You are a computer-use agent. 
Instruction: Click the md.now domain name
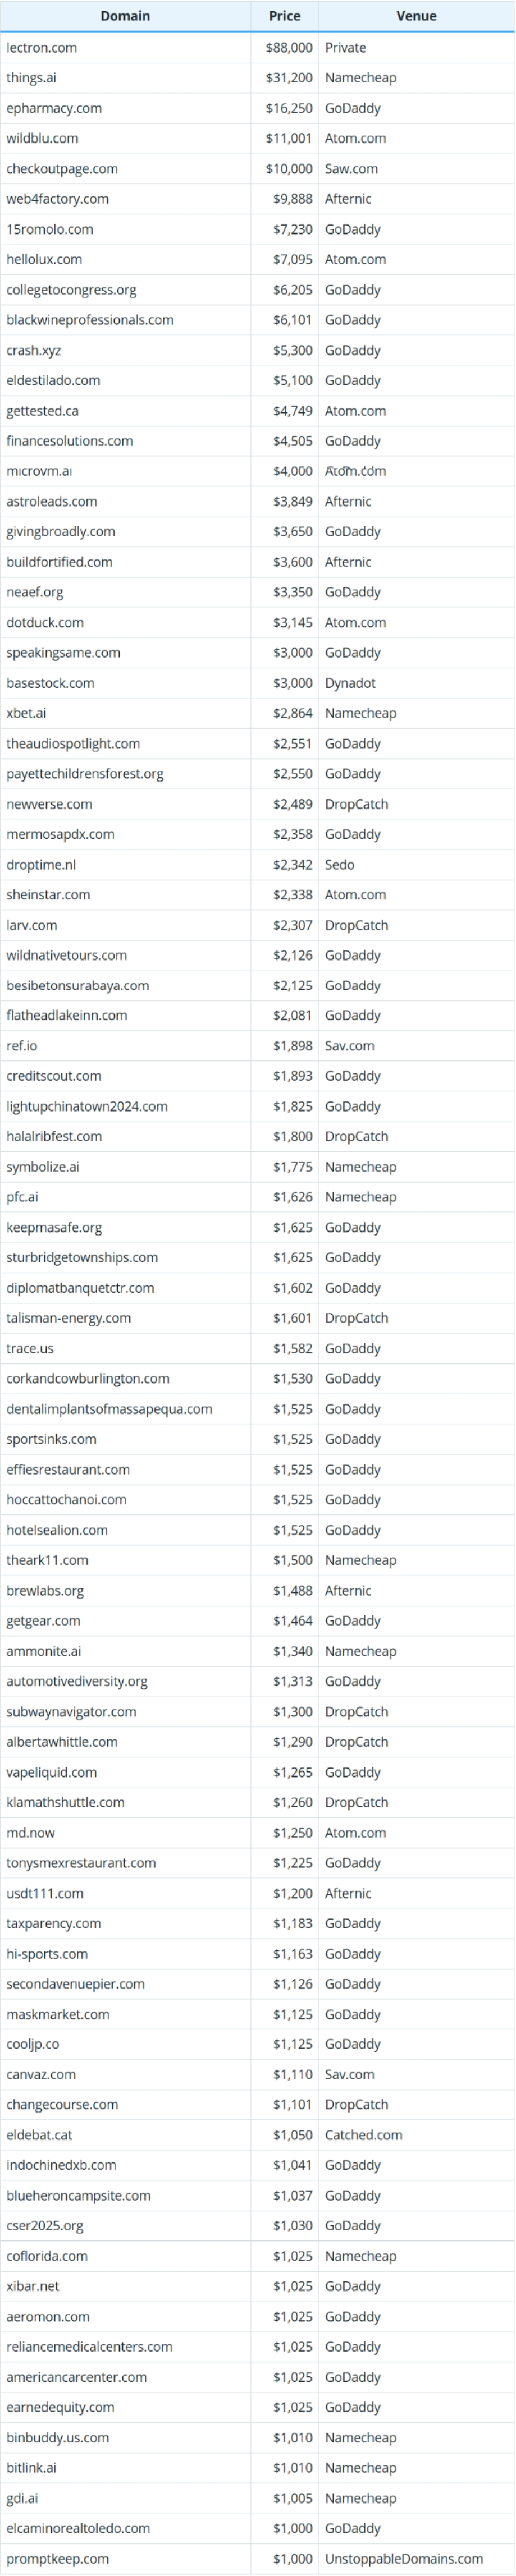31,1832
